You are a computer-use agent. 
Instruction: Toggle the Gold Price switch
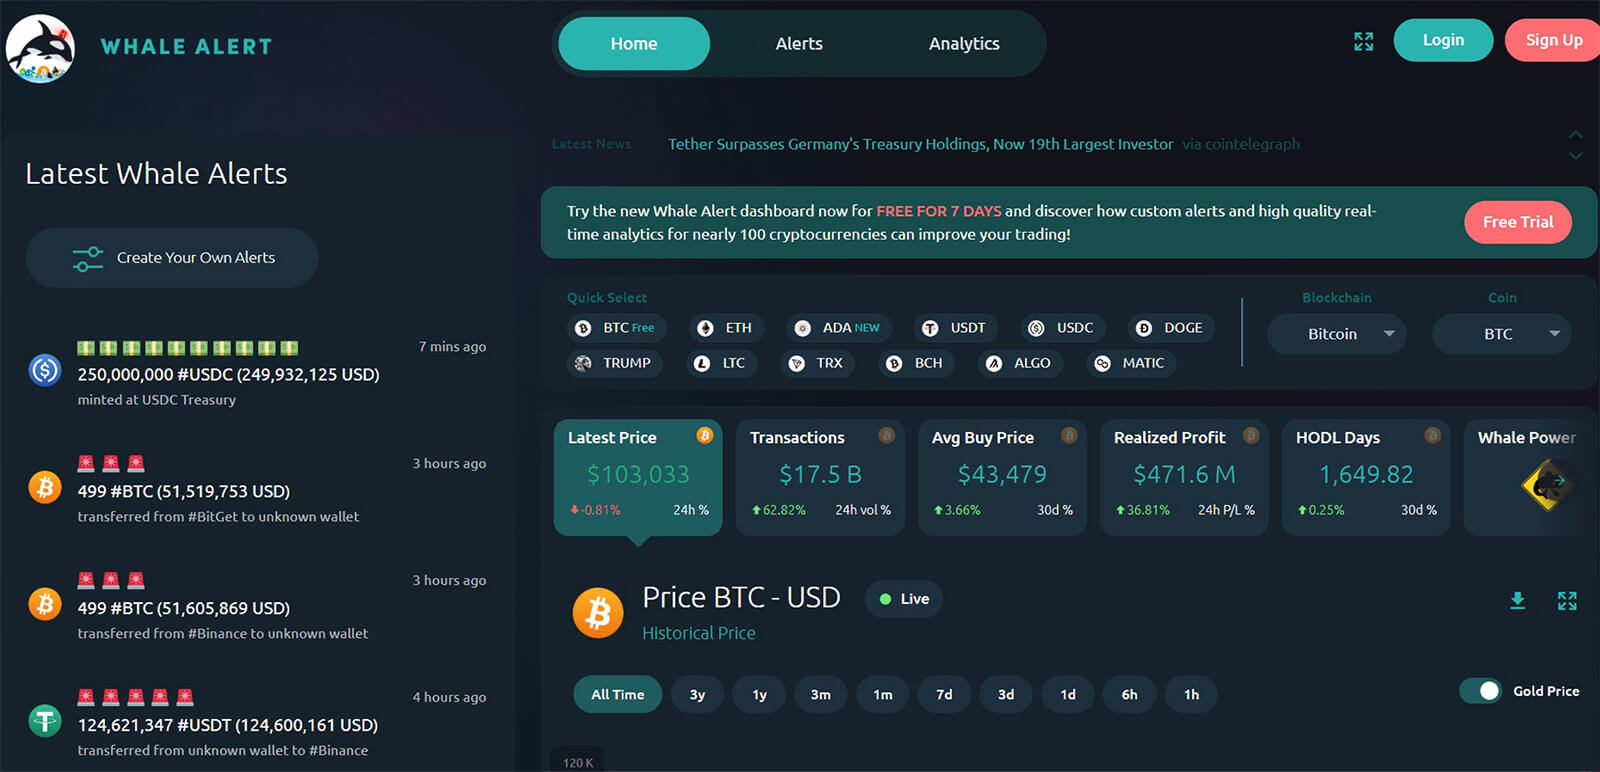click(x=1480, y=691)
